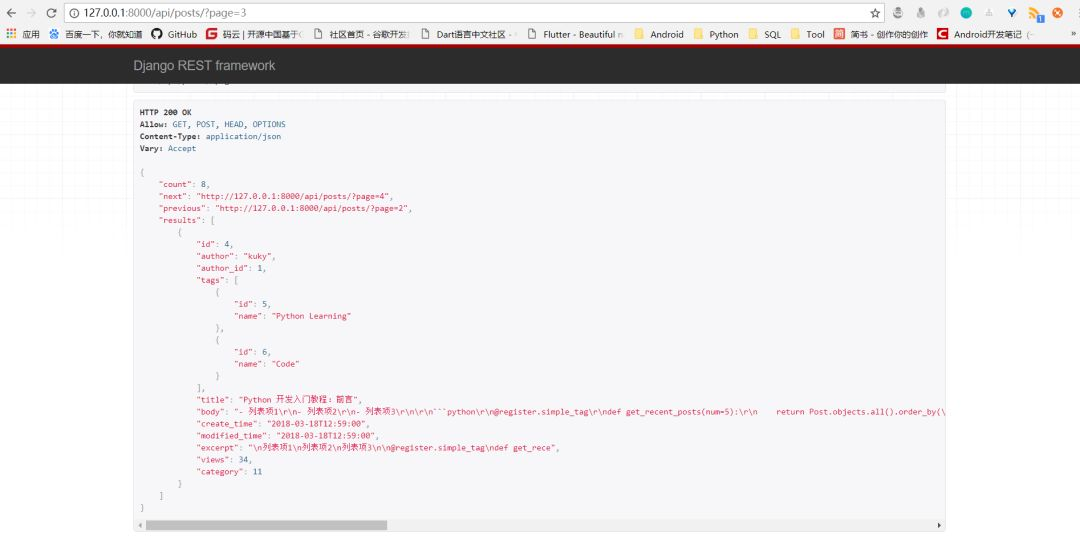Click the browser forward arrow
Screen dimensions: 1080x545
[x=31, y=13]
